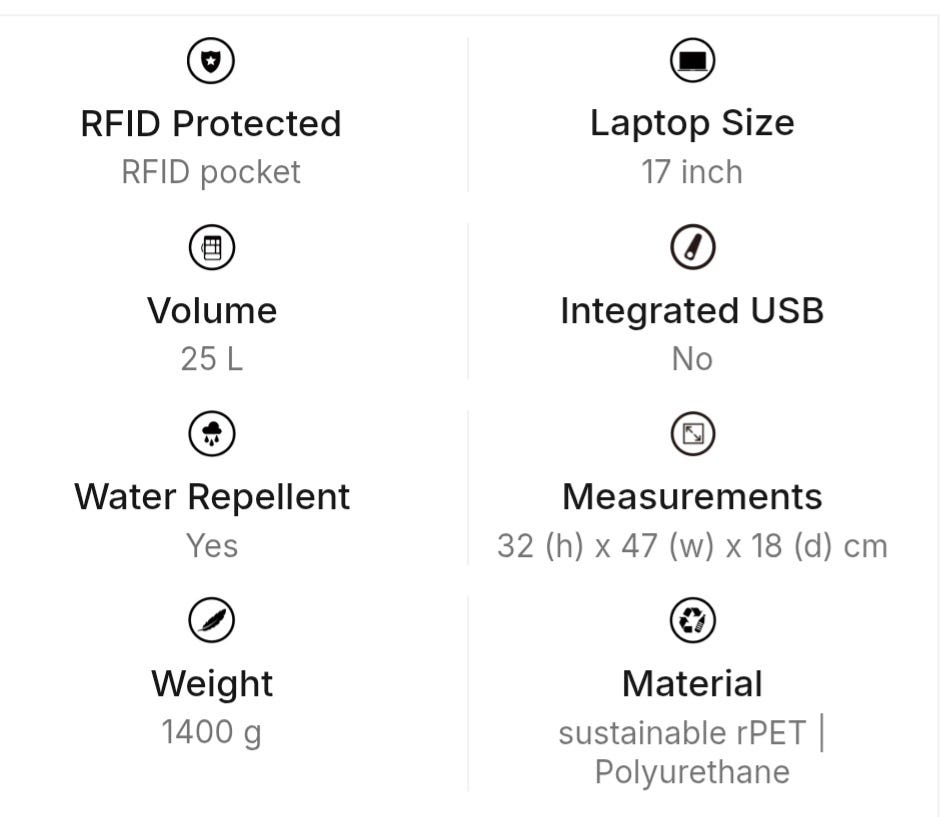
Task: Click the Volume container icon
Action: [211, 247]
